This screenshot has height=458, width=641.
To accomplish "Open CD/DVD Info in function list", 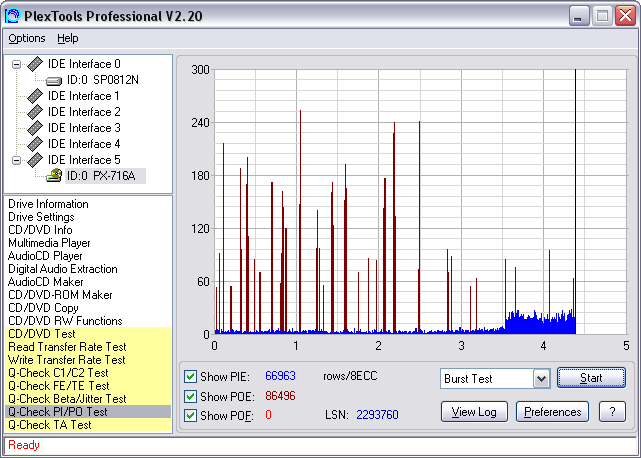I will pos(40,230).
